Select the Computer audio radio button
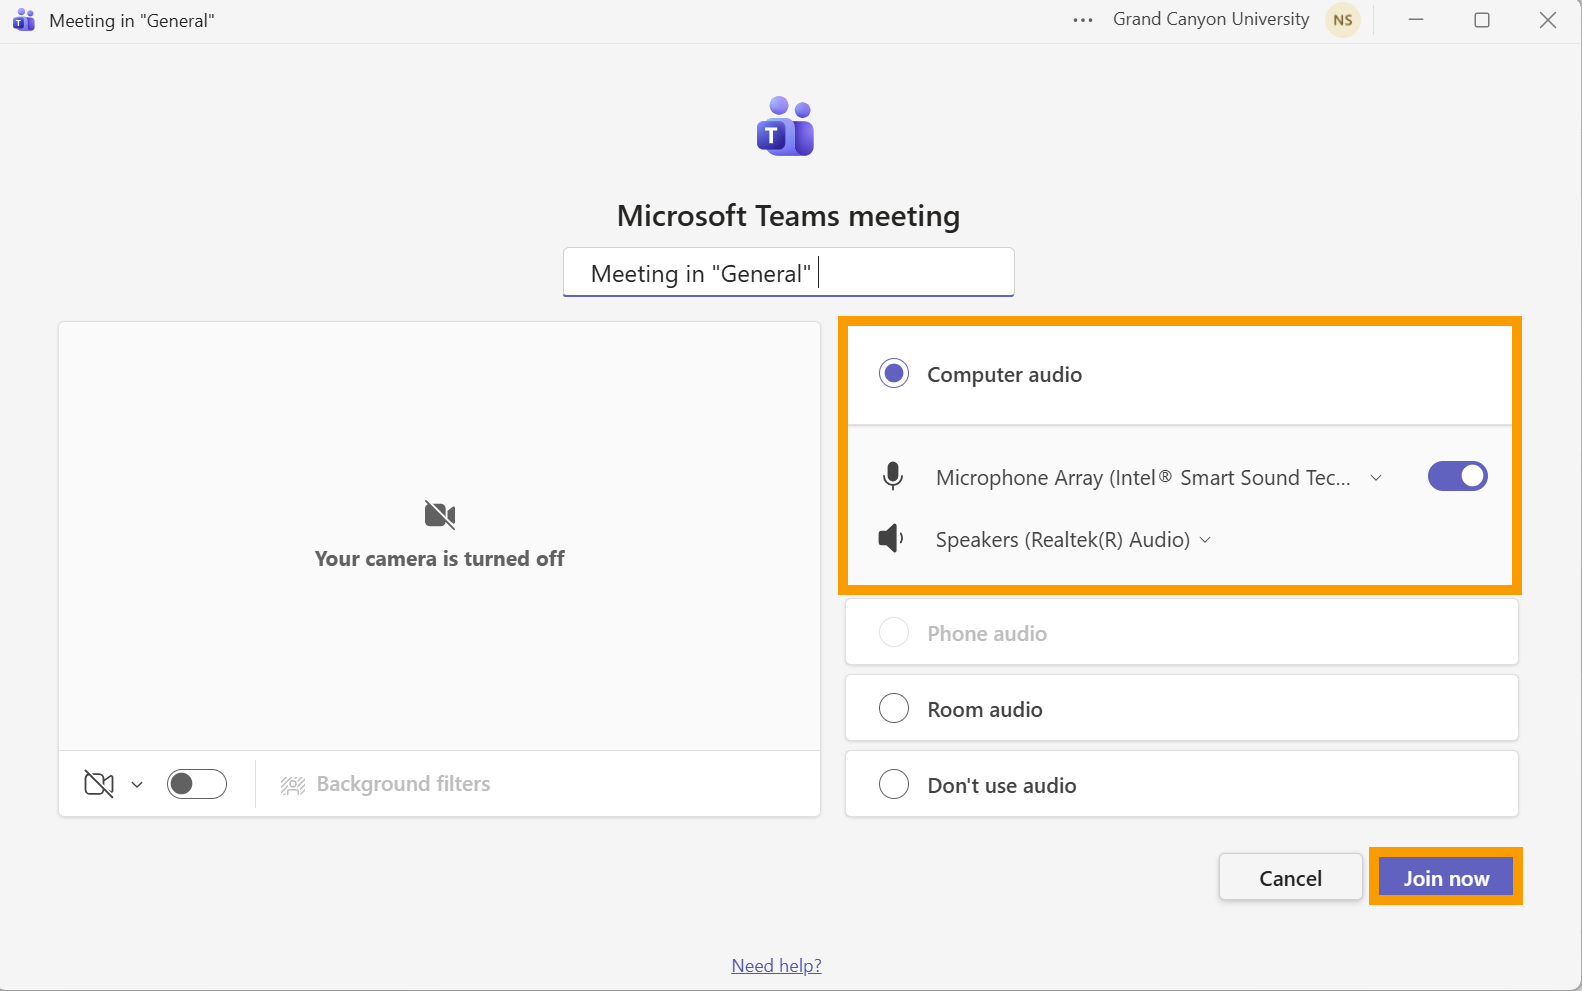Image resolution: width=1582 pixels, height=991 pixels. (x=894, y=374)
